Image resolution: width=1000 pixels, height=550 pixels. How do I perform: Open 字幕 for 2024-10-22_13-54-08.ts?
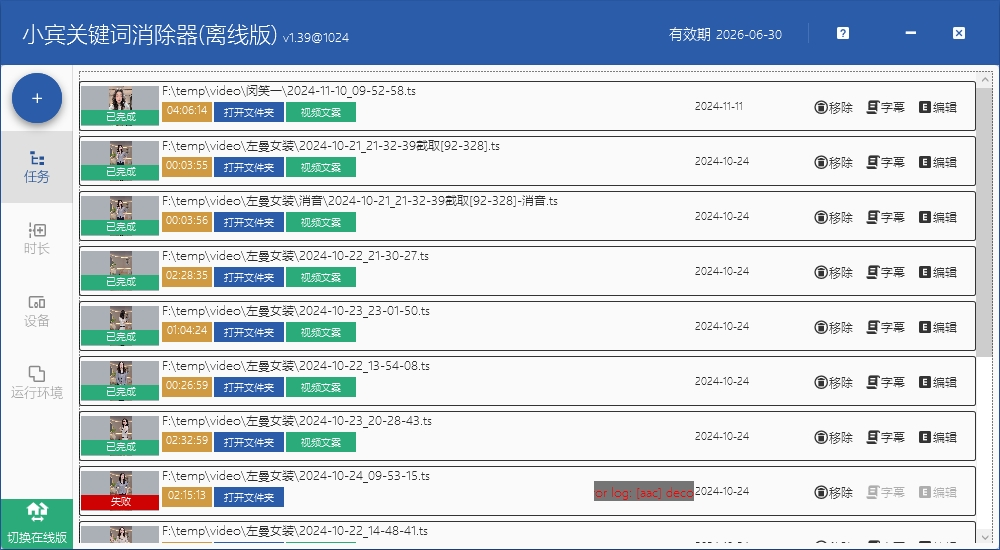[x=885, y=382]
